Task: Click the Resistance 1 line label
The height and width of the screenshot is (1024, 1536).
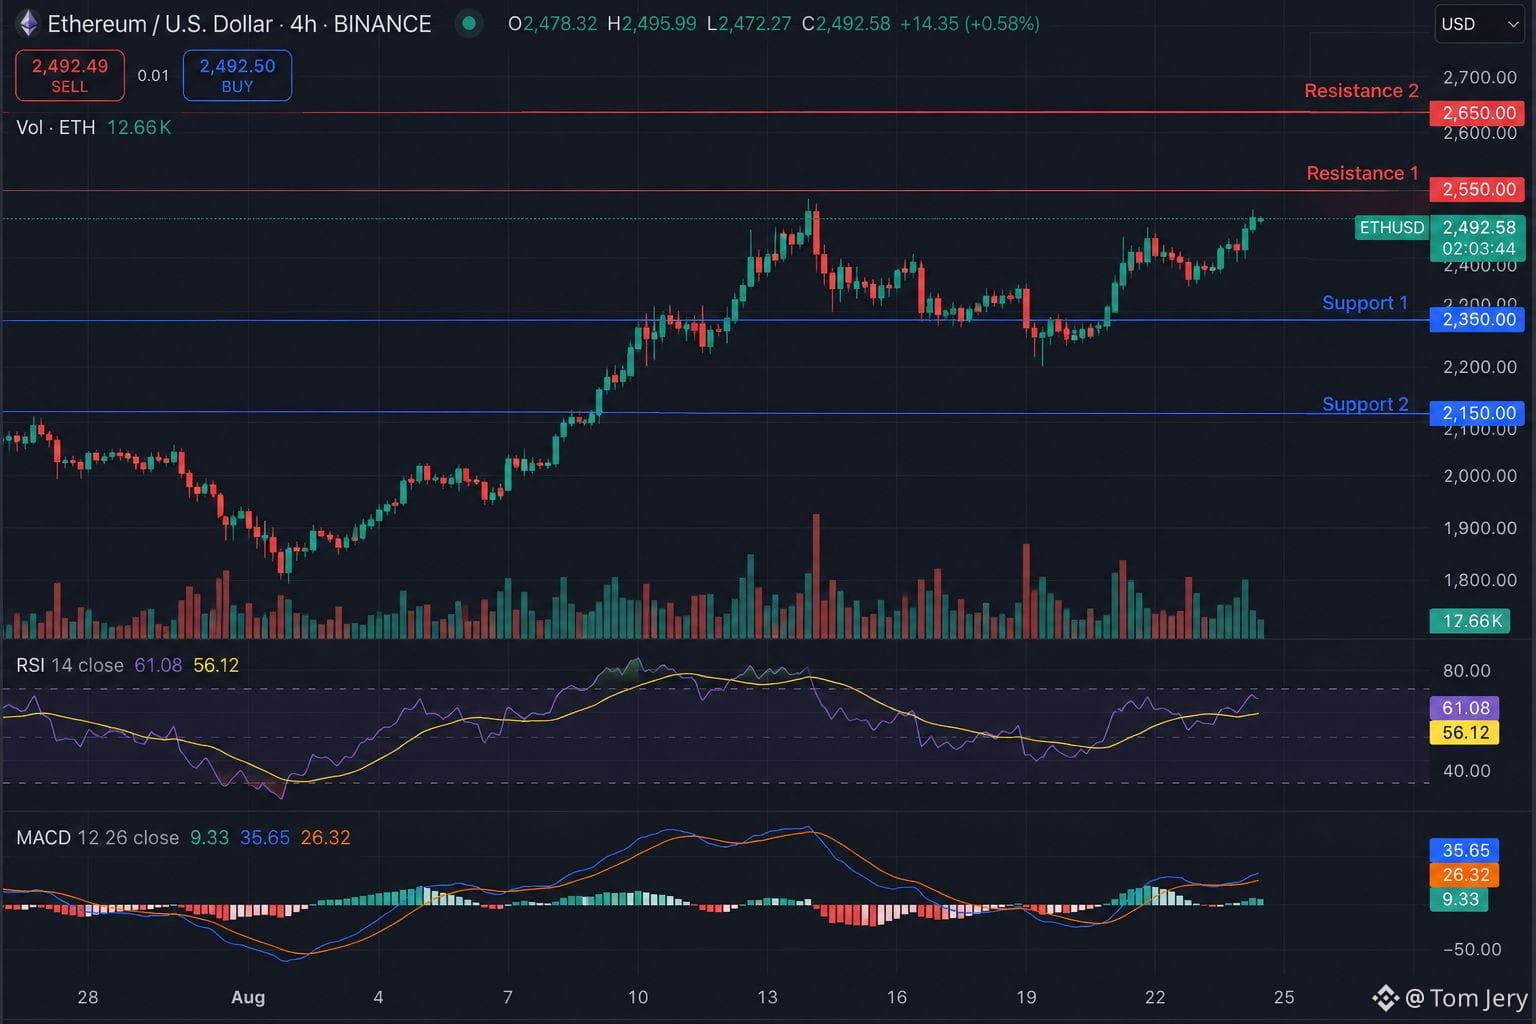Action: [x=1362, y=173]
